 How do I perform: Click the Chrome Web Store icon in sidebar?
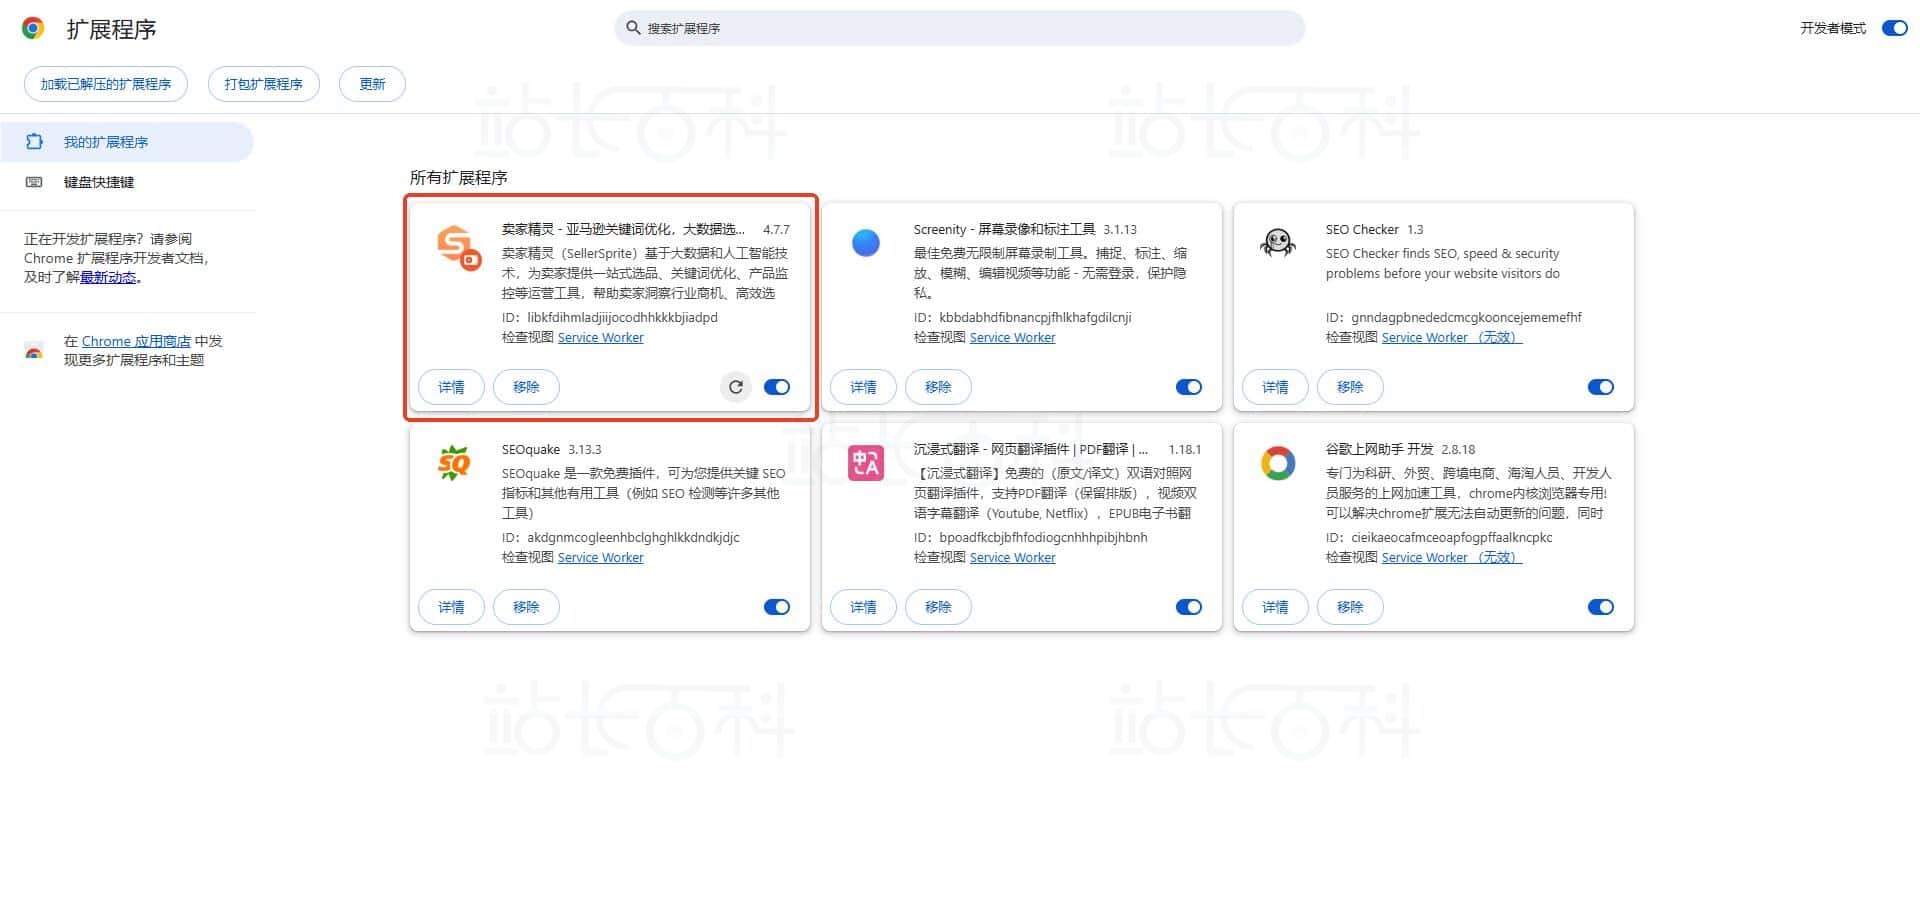click(34, 350)
